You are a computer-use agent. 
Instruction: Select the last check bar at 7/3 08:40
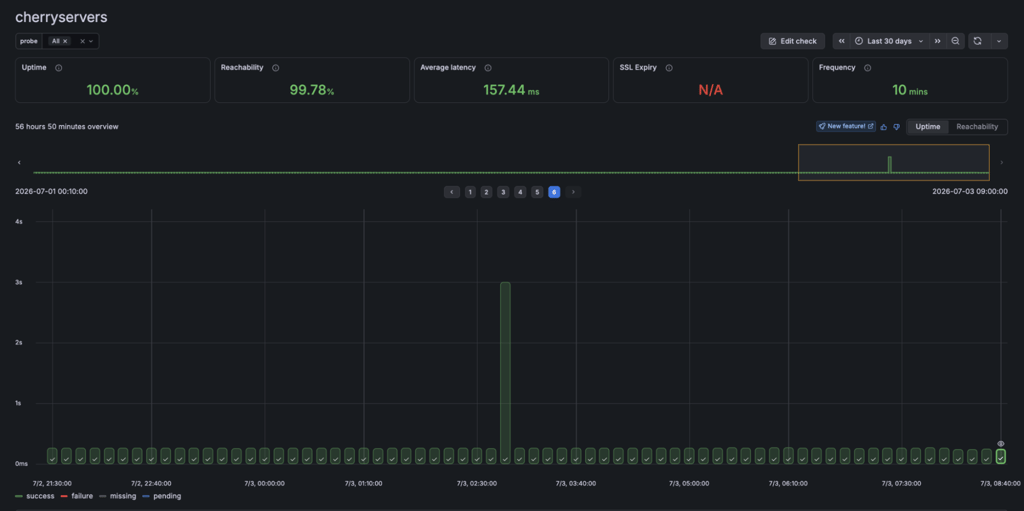click(x=1000, y=456)
